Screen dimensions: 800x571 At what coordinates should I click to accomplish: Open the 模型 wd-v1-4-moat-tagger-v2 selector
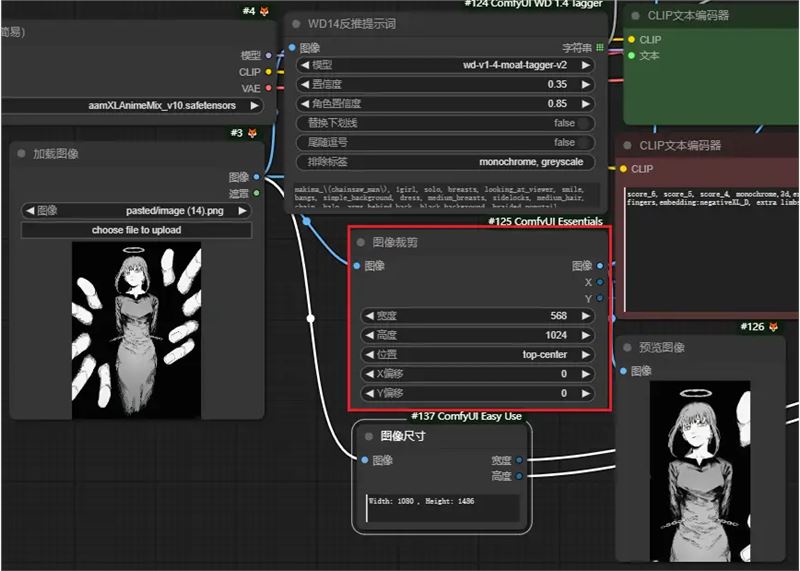point(445,65)
